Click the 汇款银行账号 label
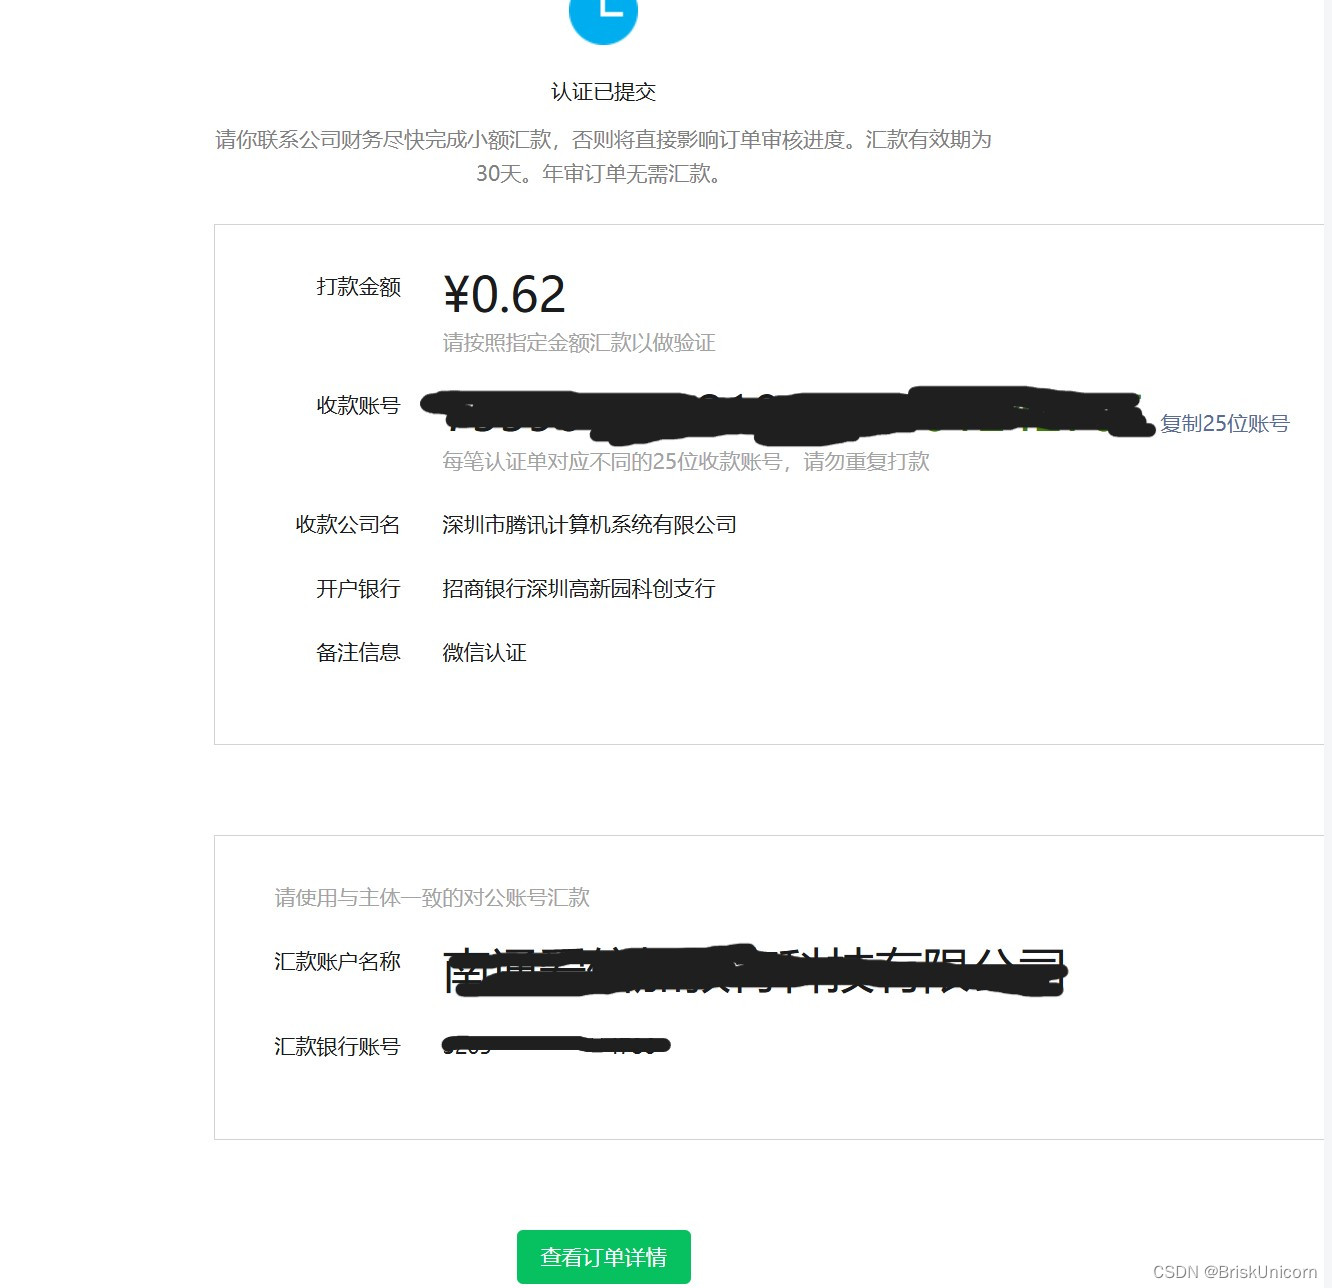Image resolution: width=1332 pixels, height=1288 pixels. point(337,1046)
